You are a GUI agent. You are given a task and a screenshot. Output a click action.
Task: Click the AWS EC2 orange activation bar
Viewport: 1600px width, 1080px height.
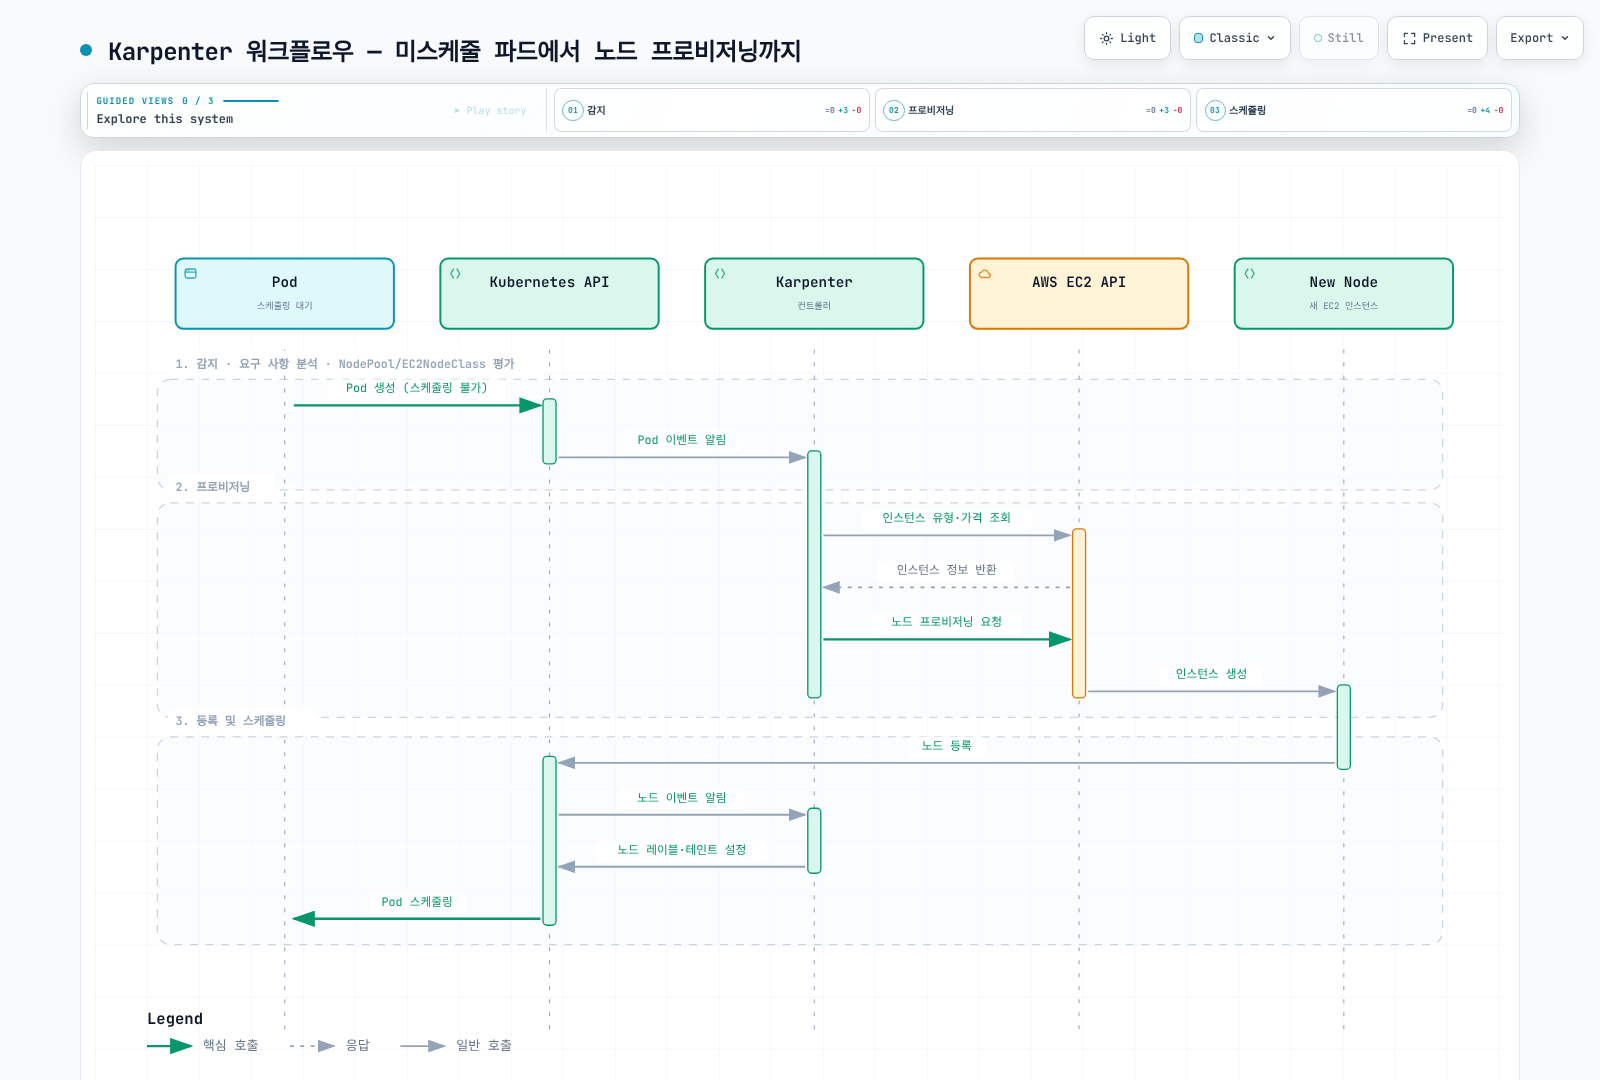point(1079,613)
